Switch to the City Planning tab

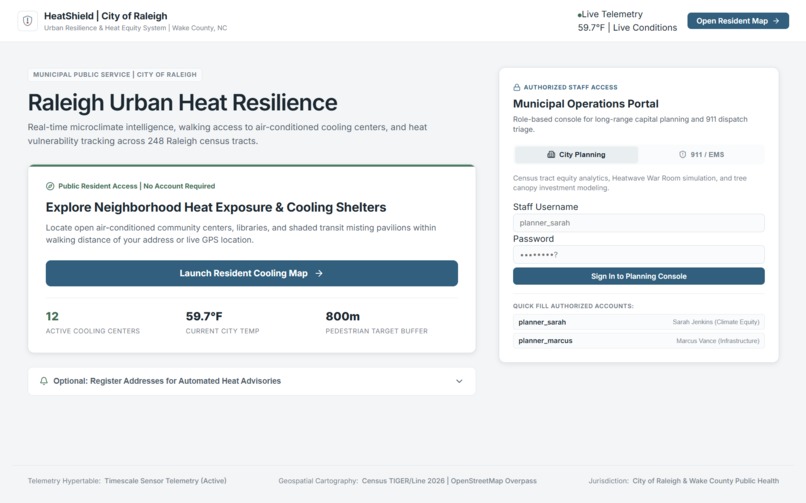pos(576,155)
